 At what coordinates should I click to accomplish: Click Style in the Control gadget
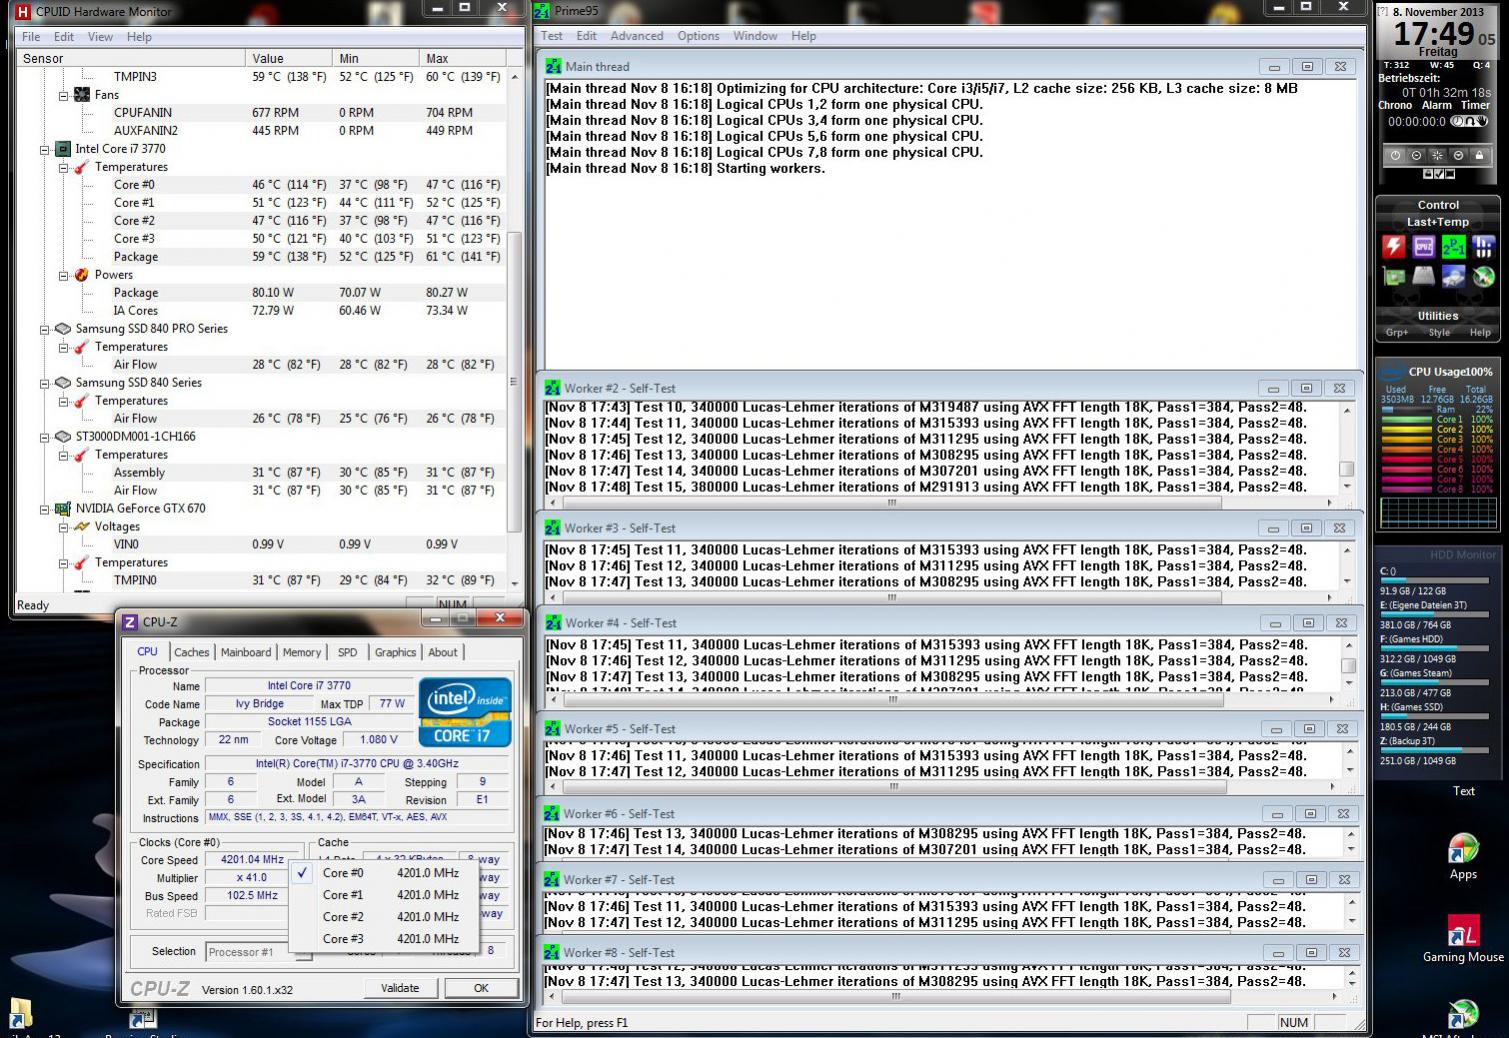[1439, 332]
